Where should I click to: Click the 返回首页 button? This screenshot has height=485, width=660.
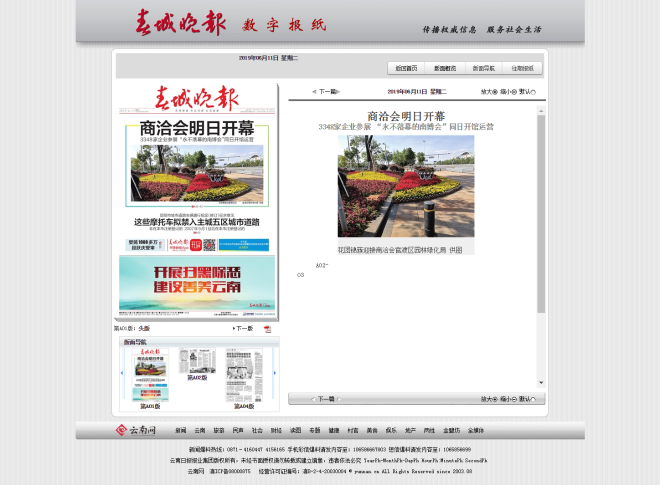click(x=406, y=68)
